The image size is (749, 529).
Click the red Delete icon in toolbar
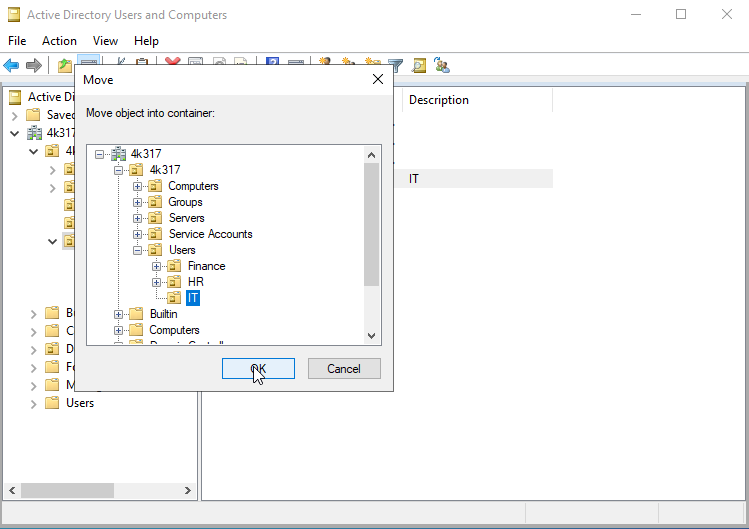coord(173,65)
